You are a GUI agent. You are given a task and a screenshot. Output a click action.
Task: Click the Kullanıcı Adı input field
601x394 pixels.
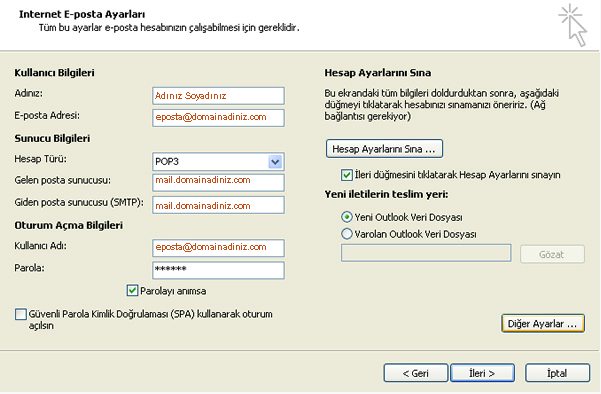click(218, 248)
